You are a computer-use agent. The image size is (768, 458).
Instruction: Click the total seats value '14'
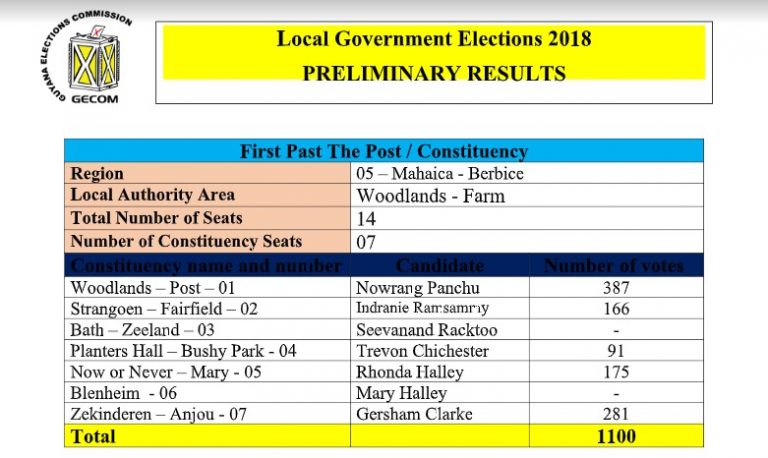(x=366, y=219)
